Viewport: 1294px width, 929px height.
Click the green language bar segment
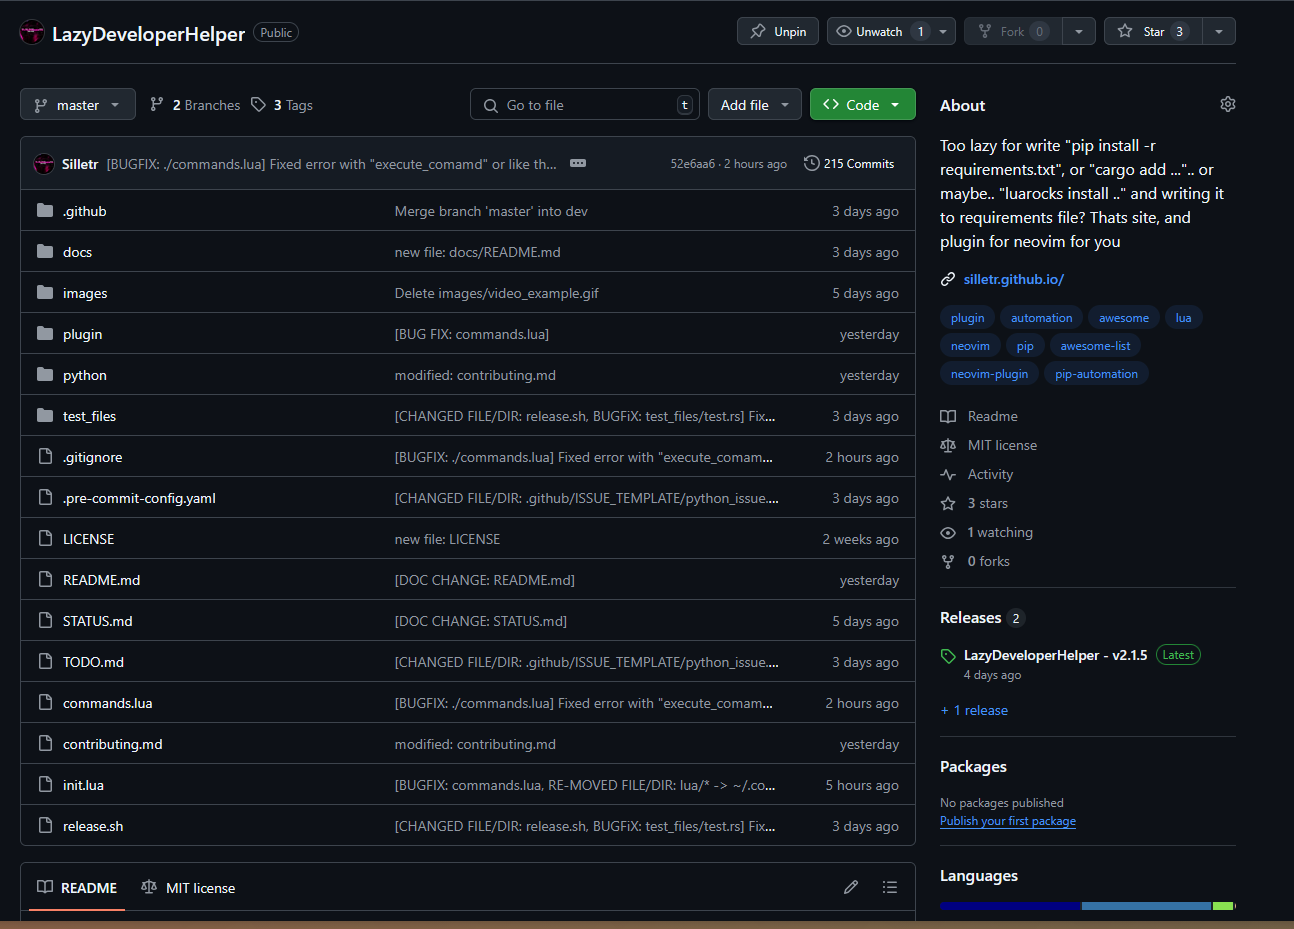[x=1223, y=906]
